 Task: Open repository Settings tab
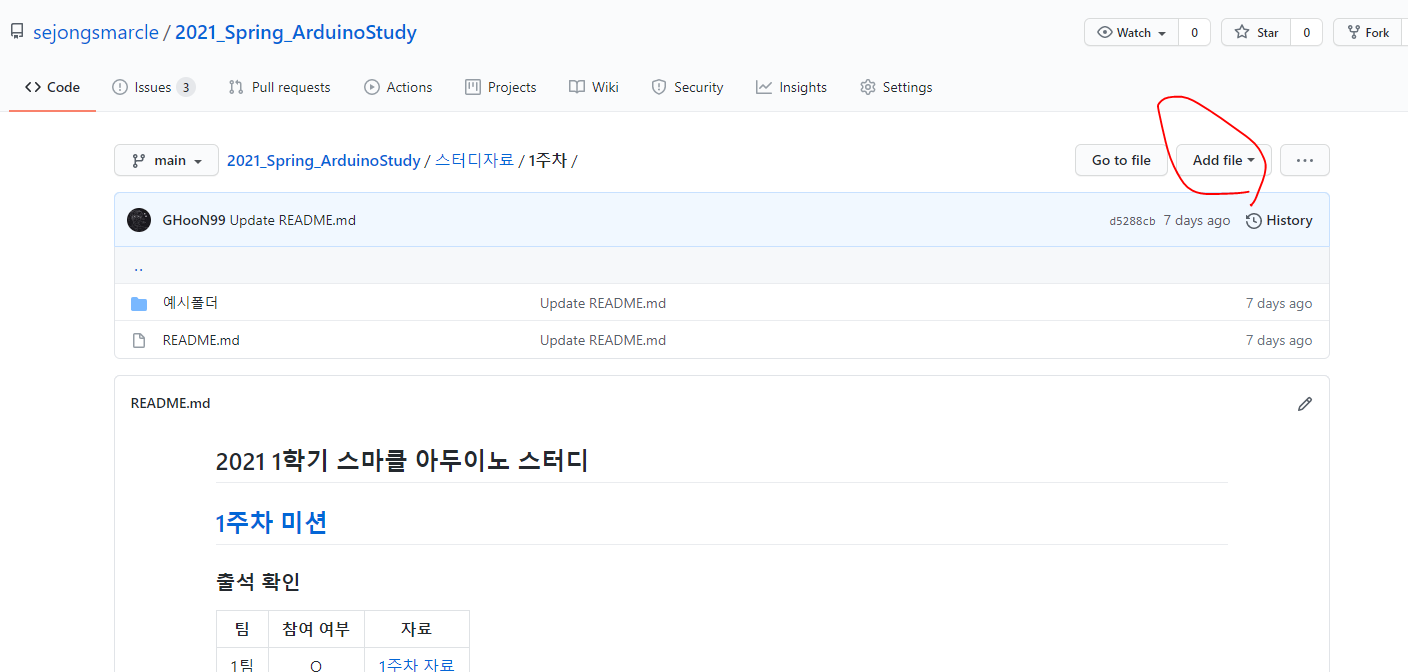[896, 87]
